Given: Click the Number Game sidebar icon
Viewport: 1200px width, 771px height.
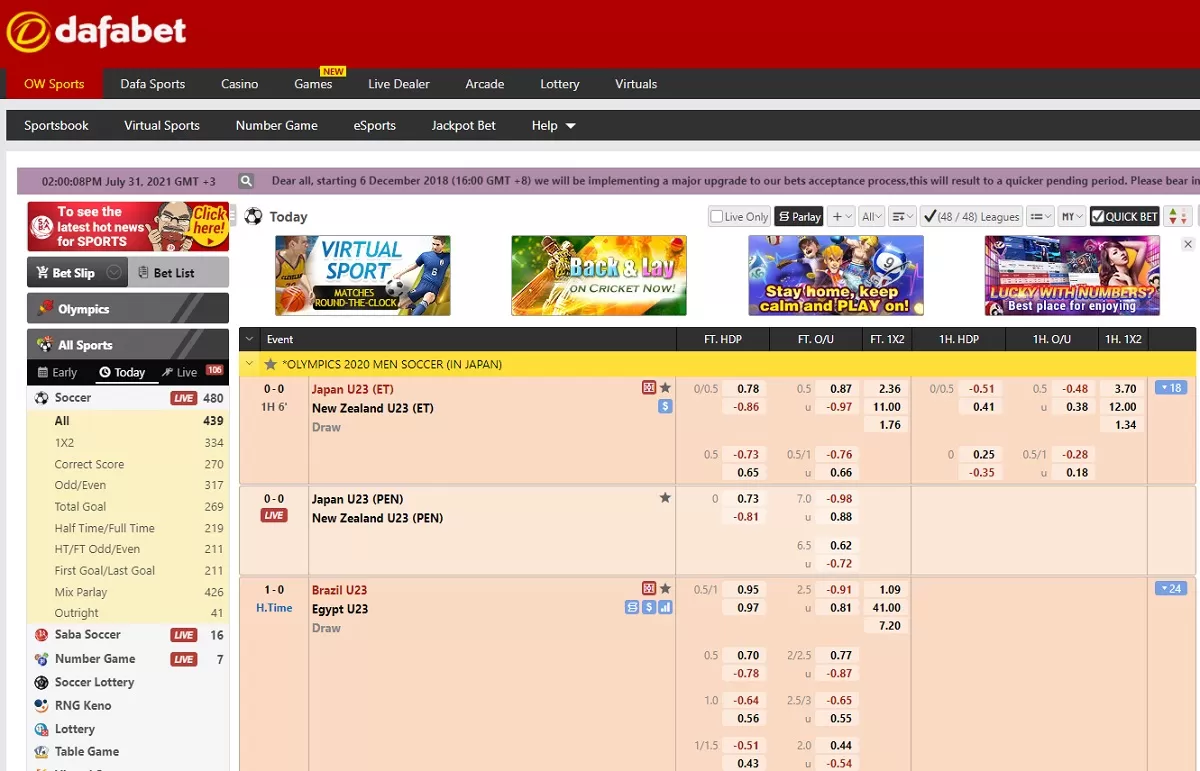Looking at the screenshot, I should pos(41,659).
